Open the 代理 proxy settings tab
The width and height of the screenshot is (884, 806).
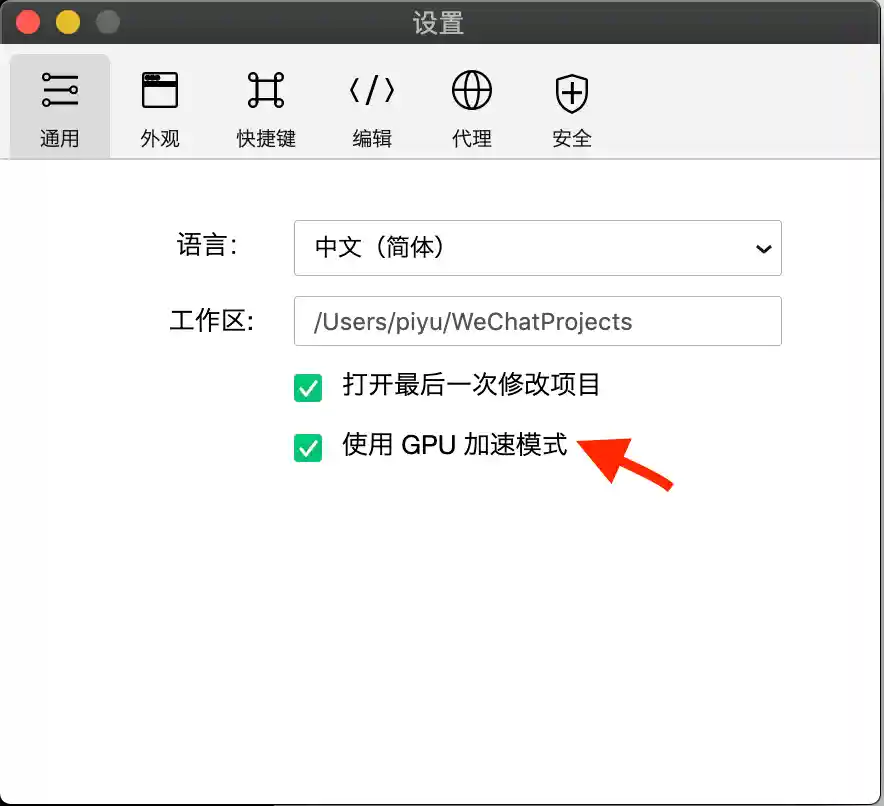click(471, 107)
